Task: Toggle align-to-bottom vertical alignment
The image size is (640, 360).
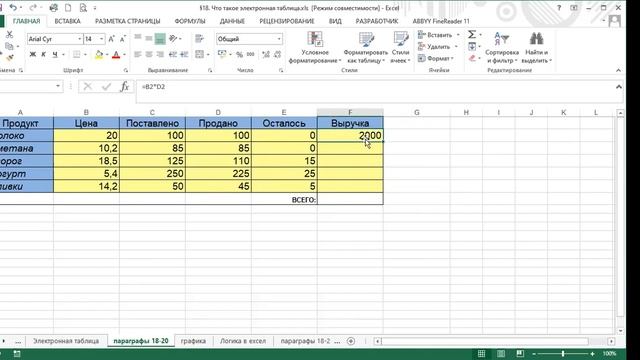Action: (x=160, y=39)
